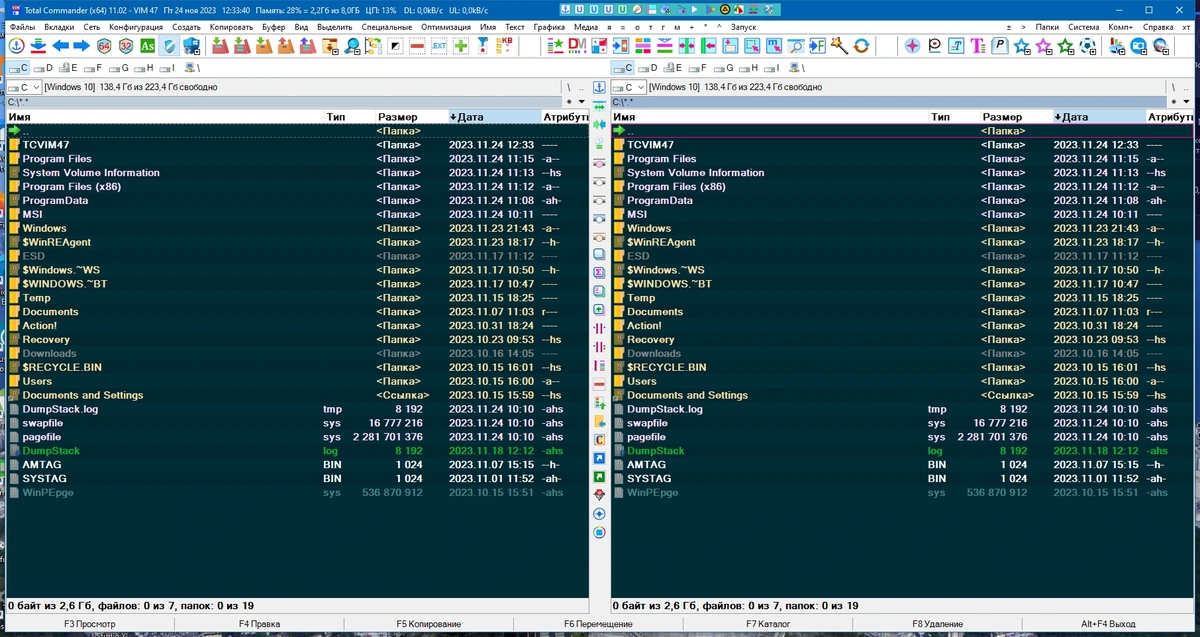
Task: Click the orange C icon in middle bar
Action: click(x=599, y=439)
